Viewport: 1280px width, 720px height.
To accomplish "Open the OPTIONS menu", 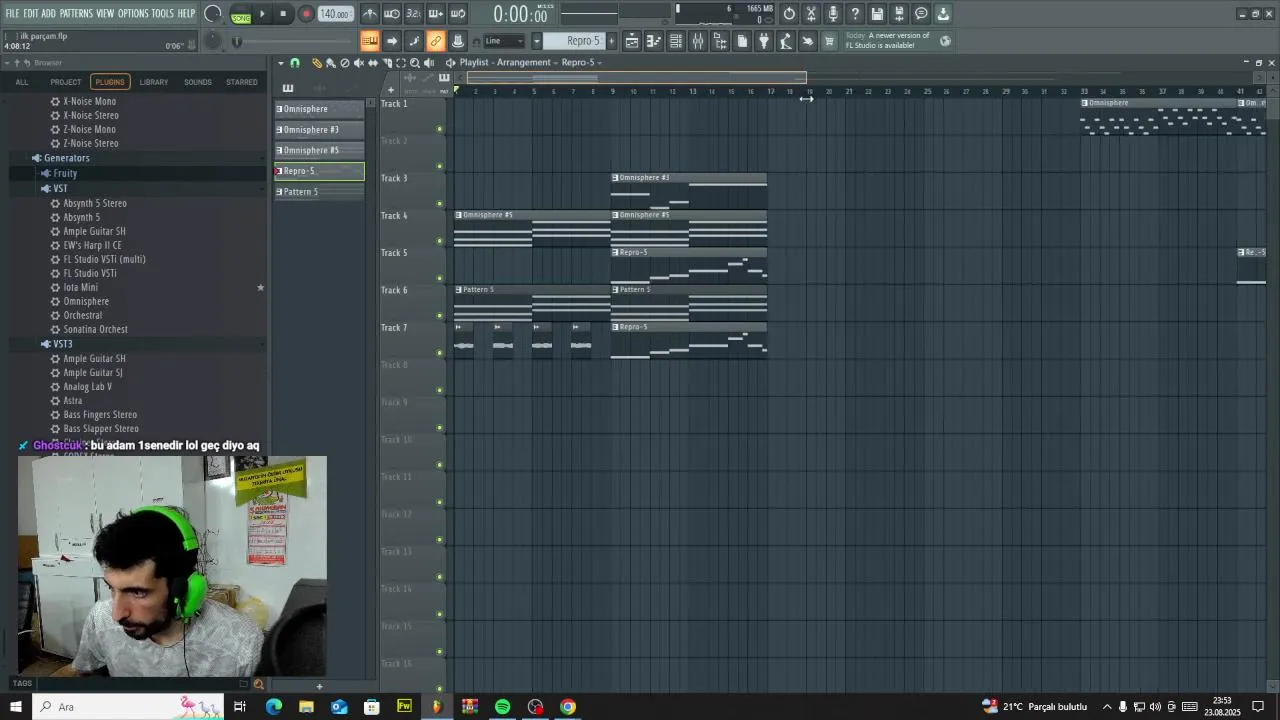I will tap(133, 13).
